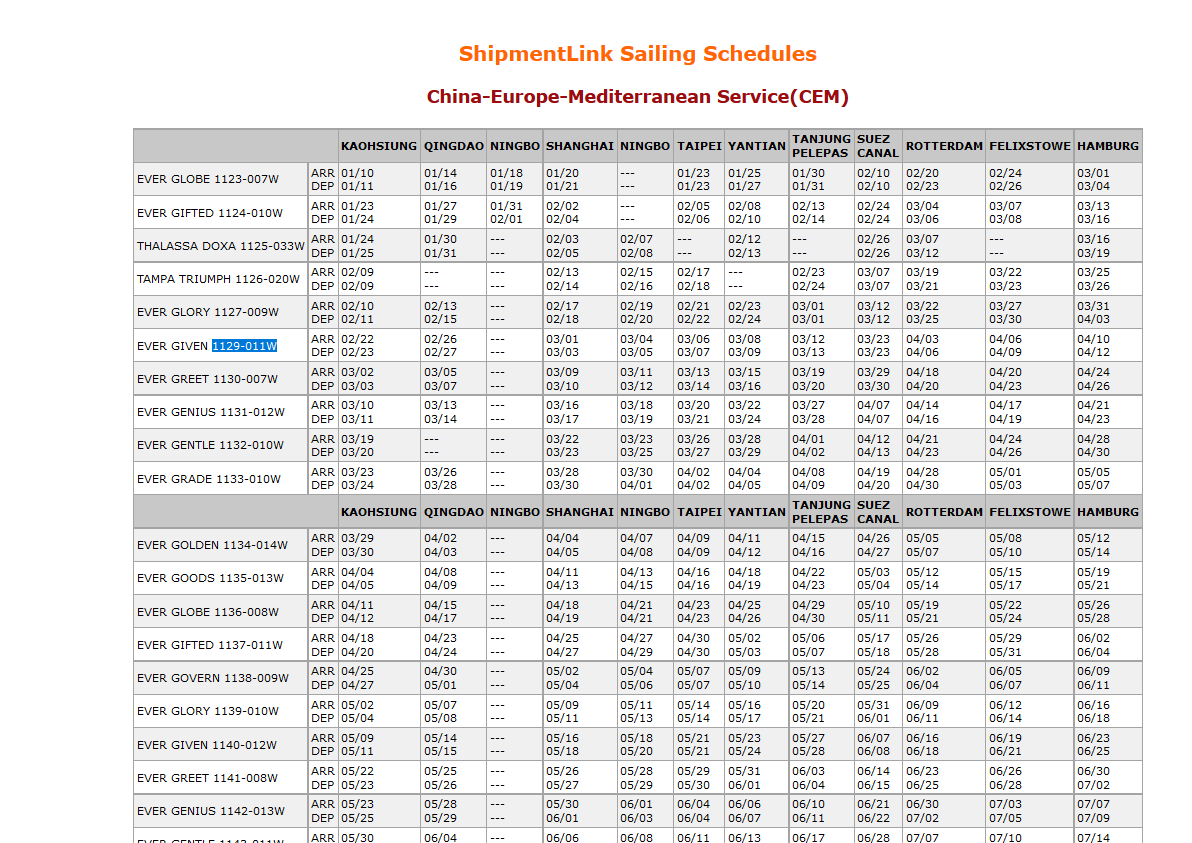This screenshot has height=843, width=1192.
Task: Select vessel EVER GOLDEN 1134-014W
Action: click(x=212, y=545)
